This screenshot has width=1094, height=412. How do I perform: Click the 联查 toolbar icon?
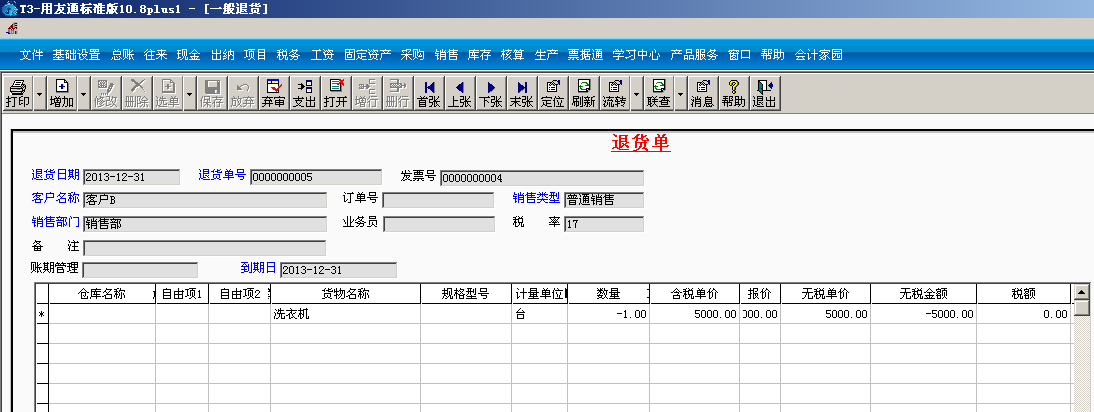(x=659, y=93)
